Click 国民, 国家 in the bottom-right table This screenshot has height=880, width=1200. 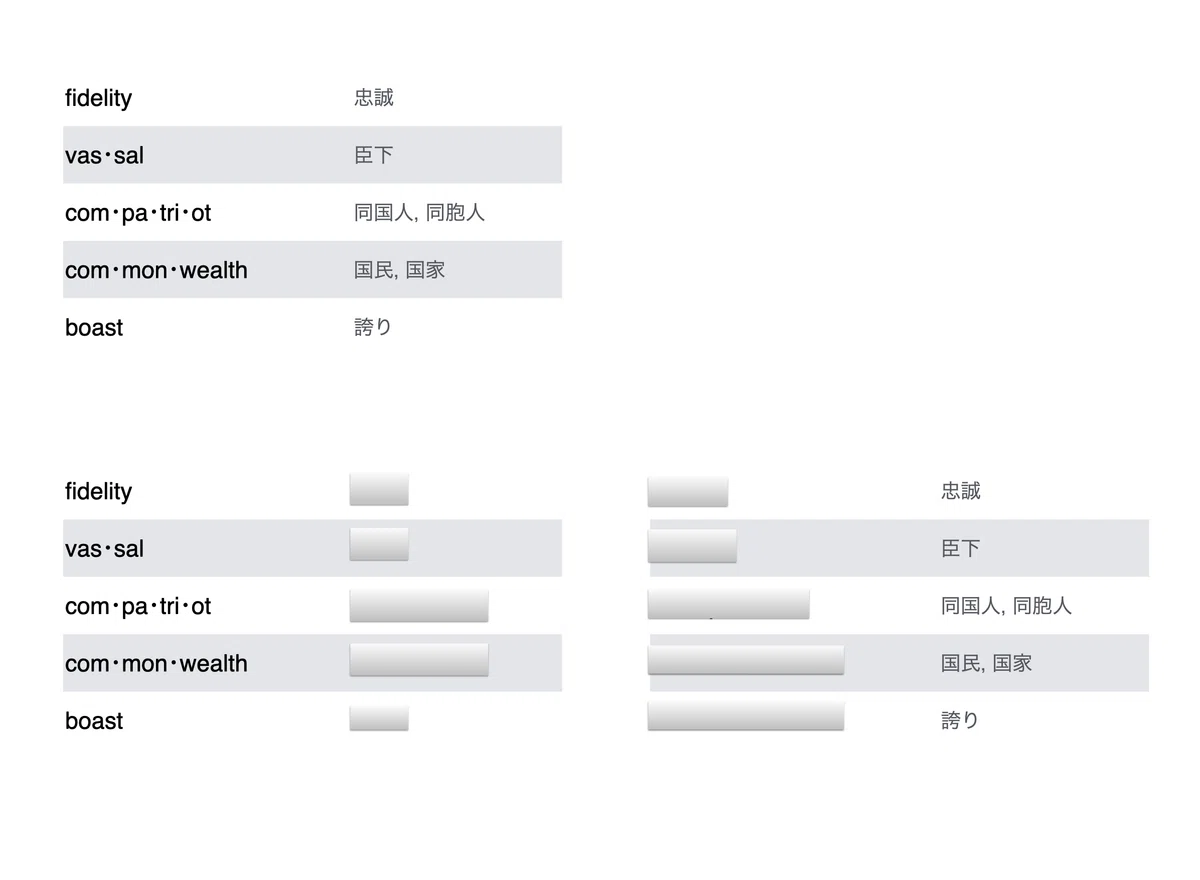pyautogui.click(x=986, y=662)
